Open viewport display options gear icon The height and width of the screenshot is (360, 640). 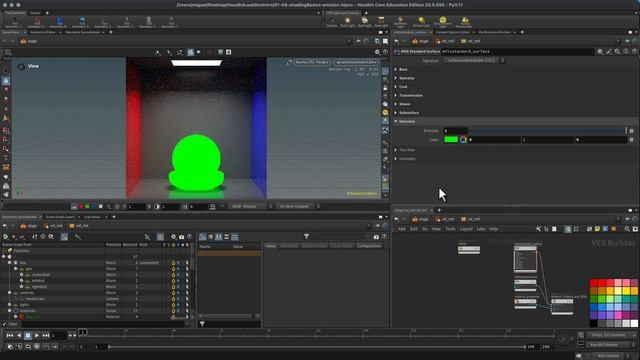point(377,52)
